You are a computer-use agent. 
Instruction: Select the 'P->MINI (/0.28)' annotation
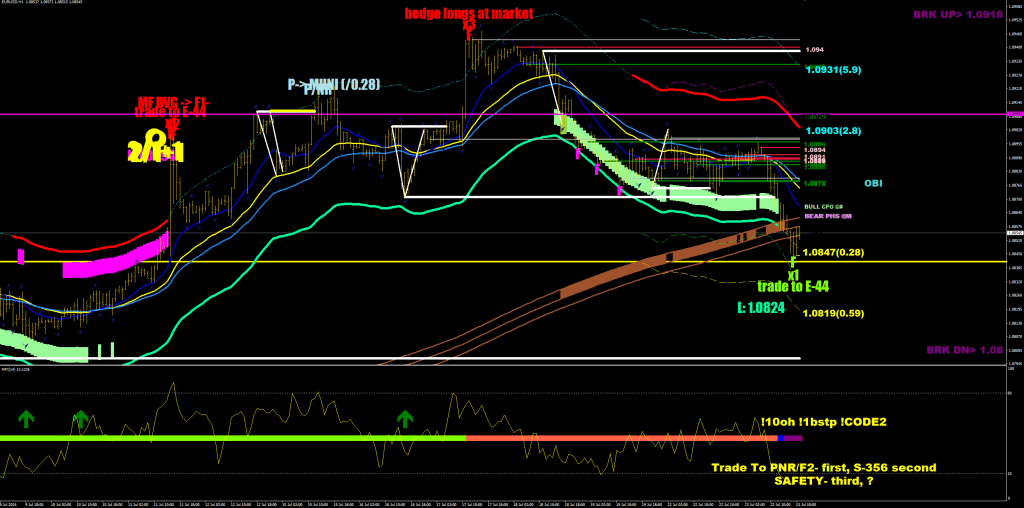333,85
